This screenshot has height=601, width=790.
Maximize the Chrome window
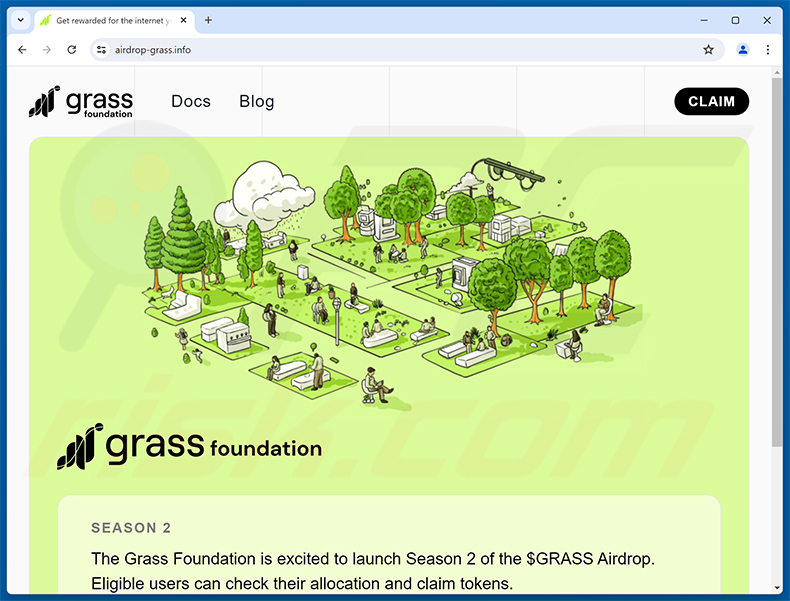(735, 20)
